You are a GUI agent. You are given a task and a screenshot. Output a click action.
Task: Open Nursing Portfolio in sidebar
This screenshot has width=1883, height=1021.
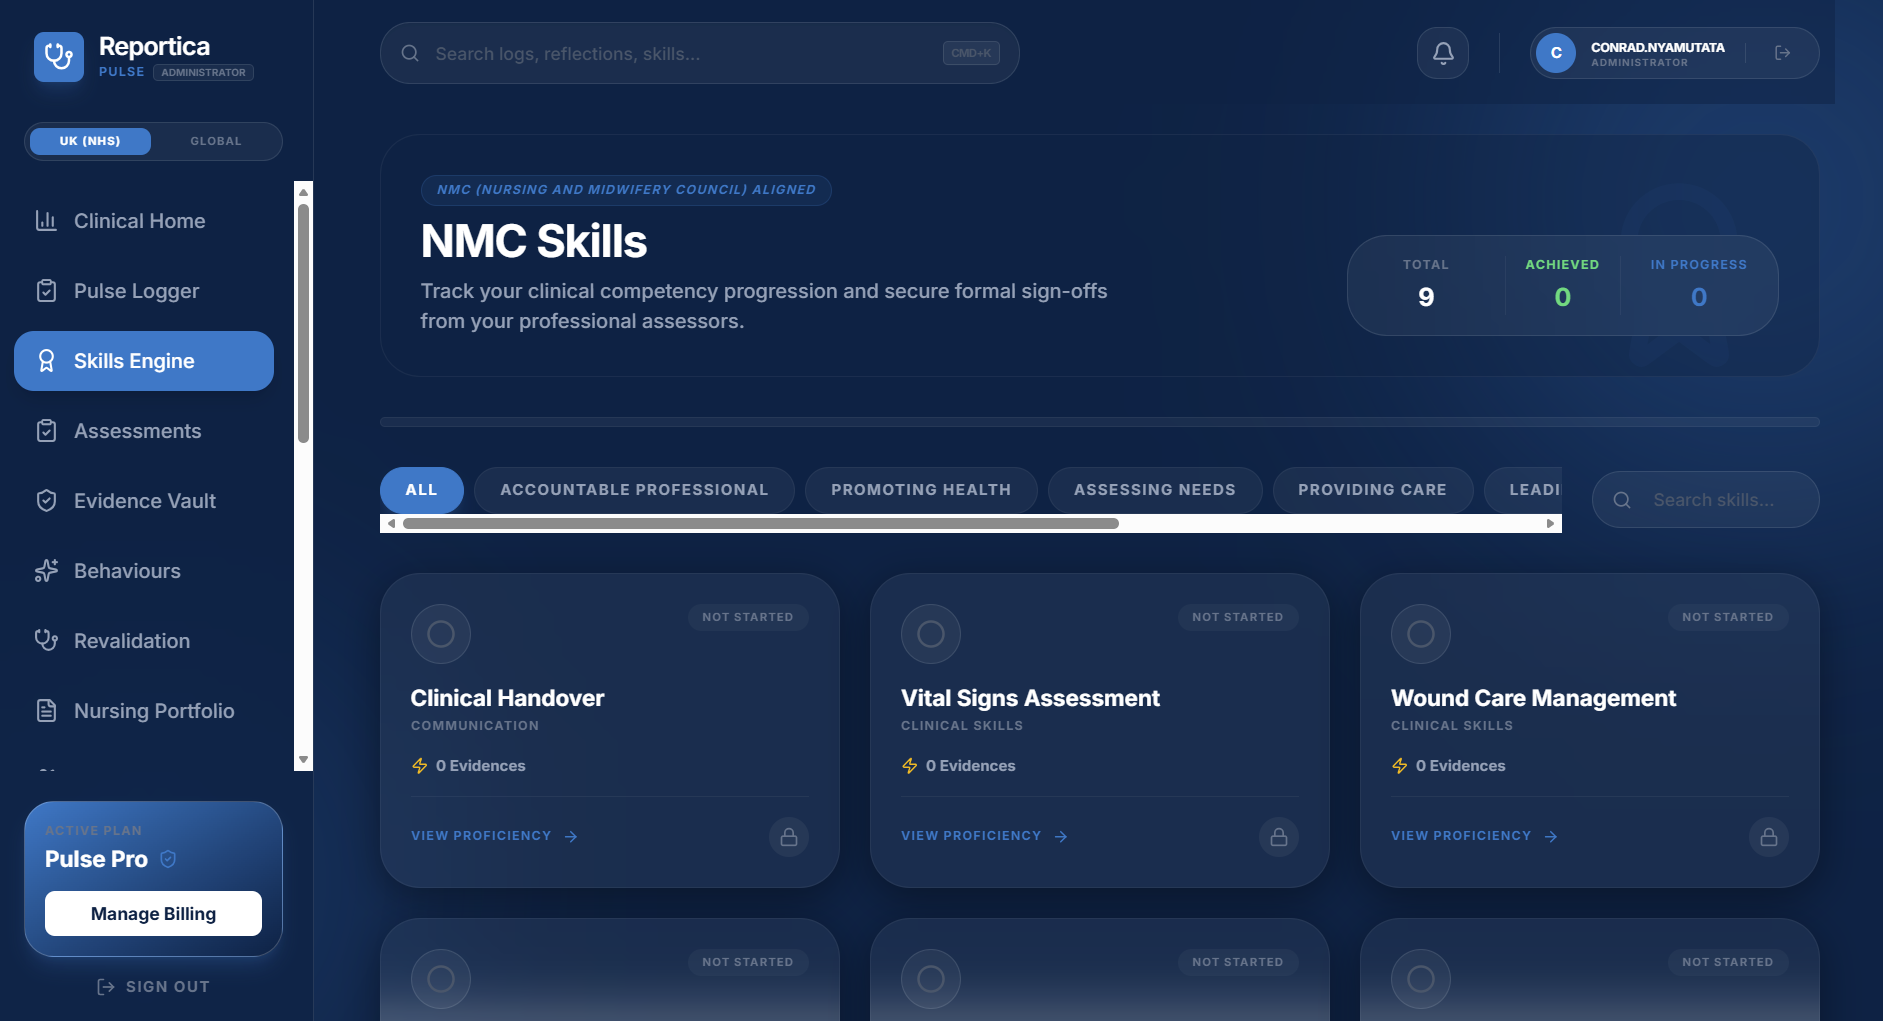(144, 711)
